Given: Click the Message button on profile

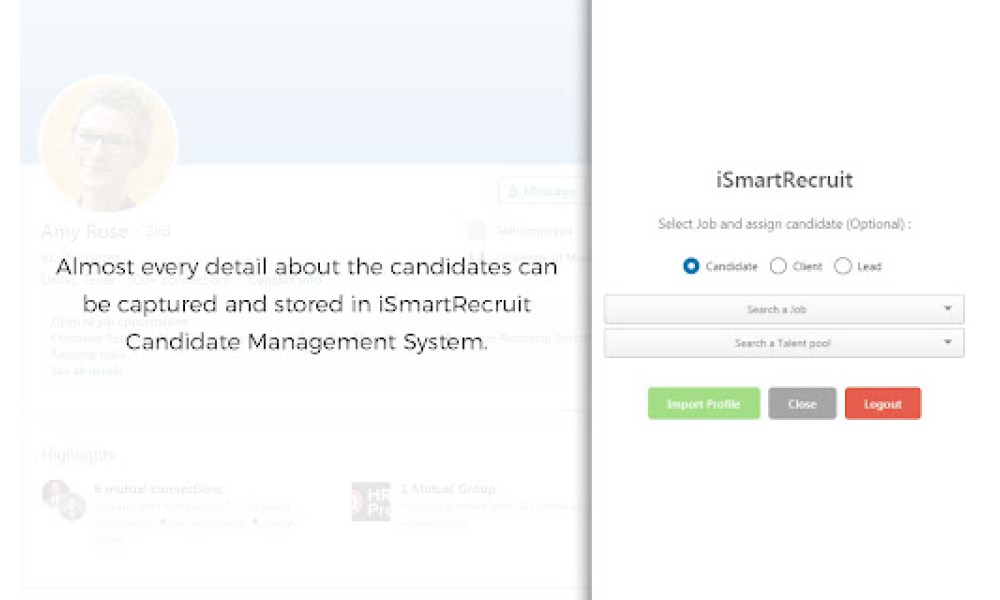Looking at the screenshot, I should [543, 191].
